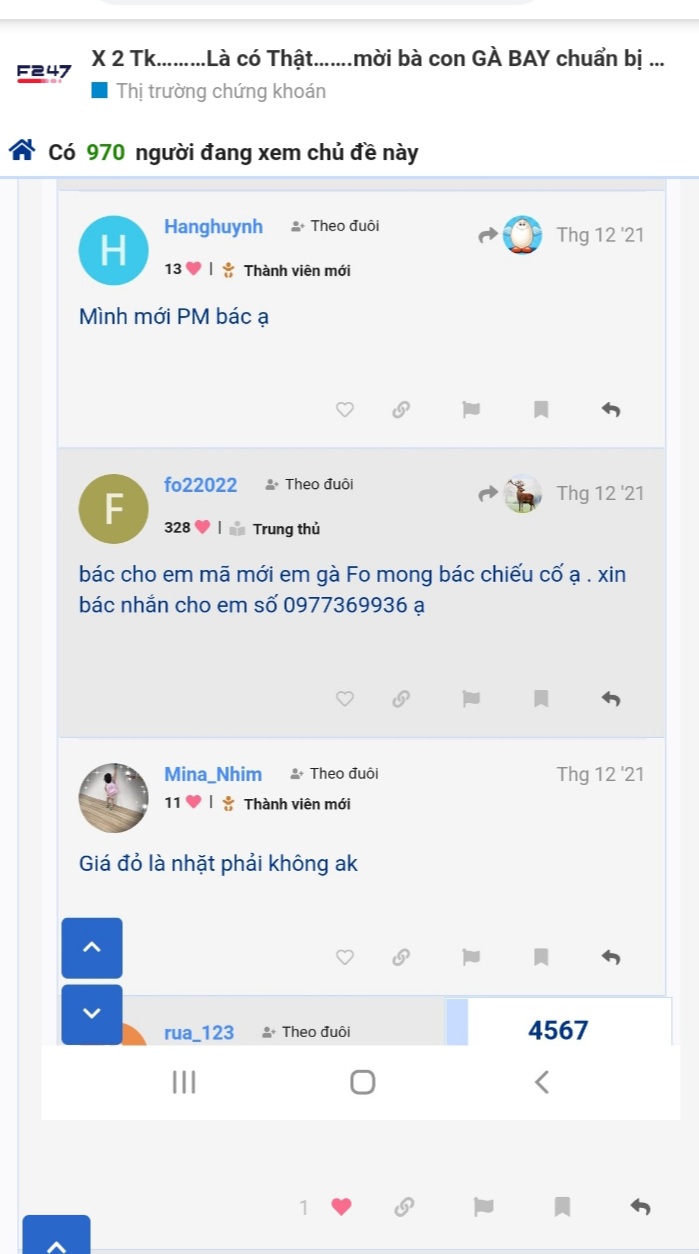Open Thị trường chứng khoán category
The image size is (699, 1254).
click(x=220, y=92)
